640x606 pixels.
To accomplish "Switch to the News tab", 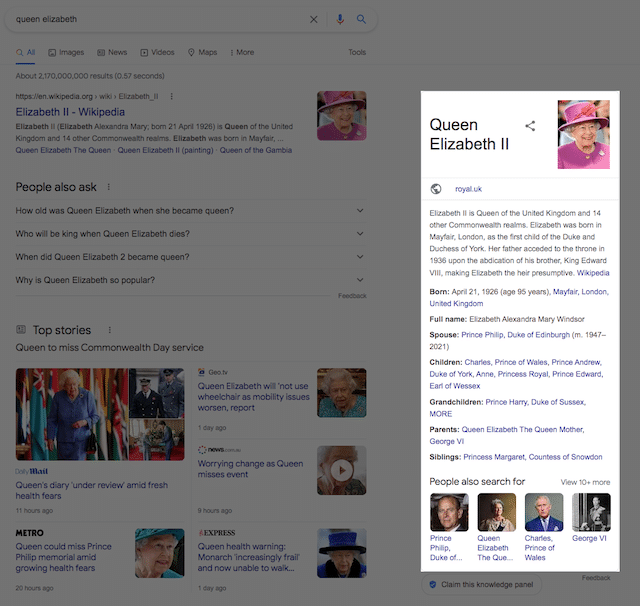I will [112, 53].
